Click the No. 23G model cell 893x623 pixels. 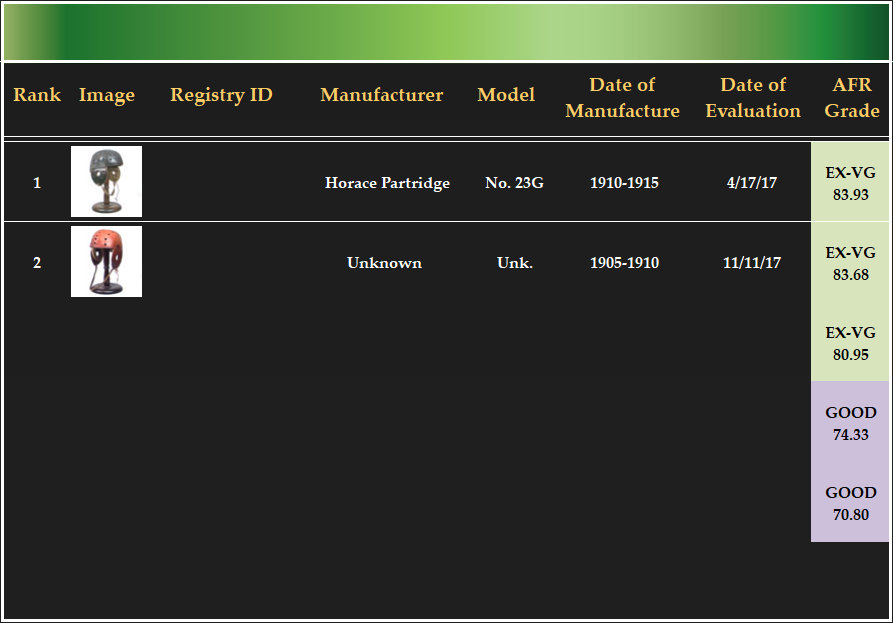tap(514, 183)
